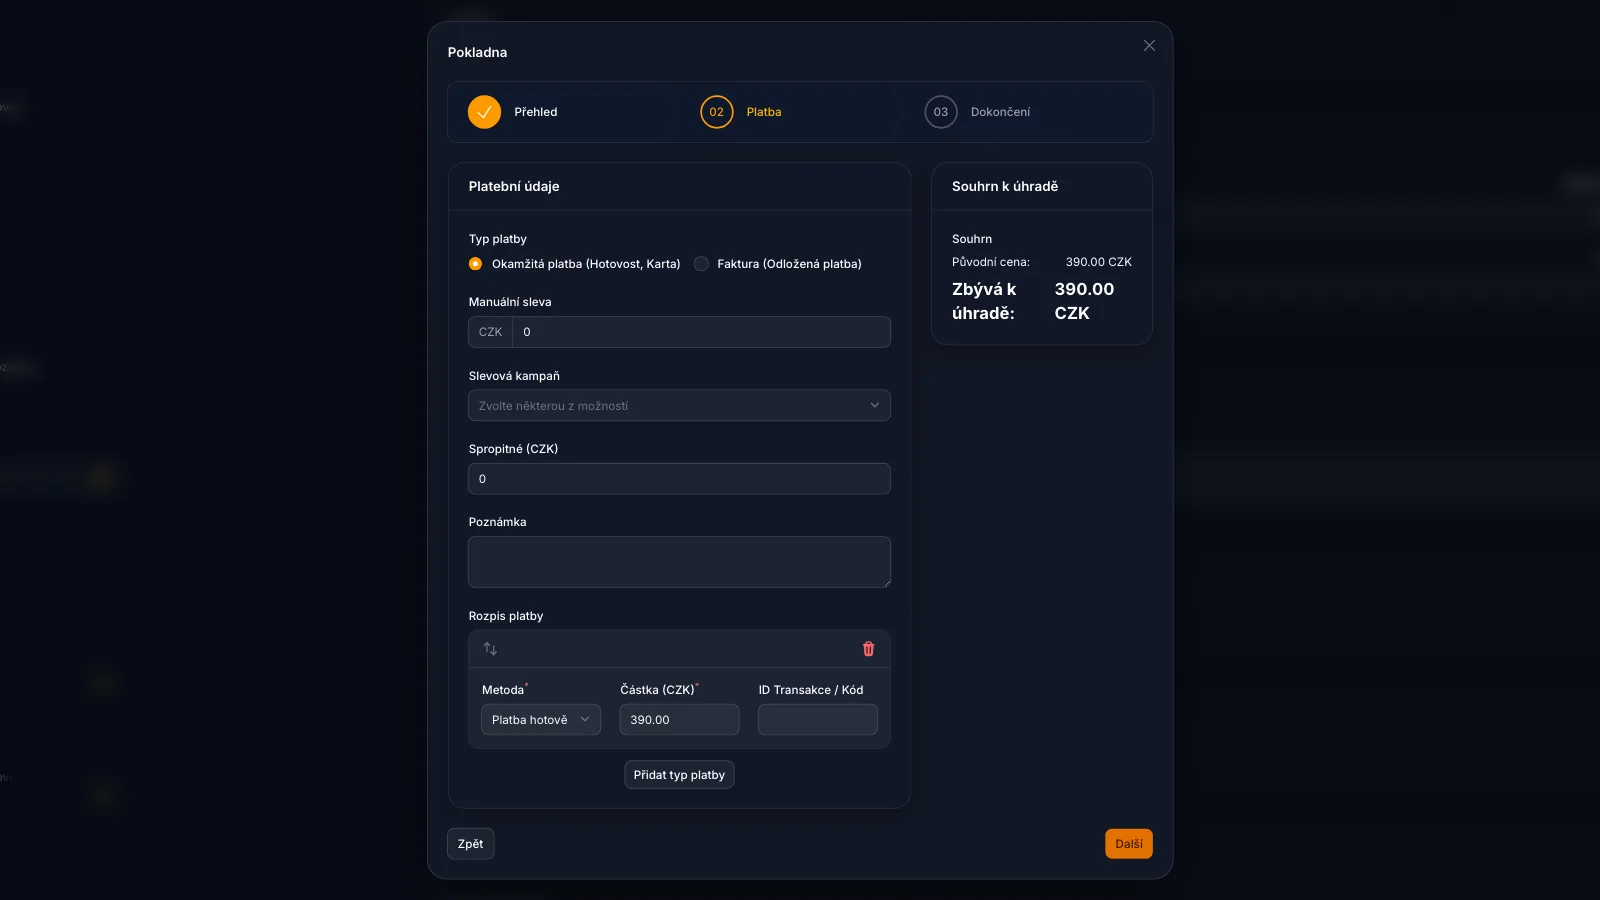Click the Typ platby label

pyautogui.click(x=497, y=239)
